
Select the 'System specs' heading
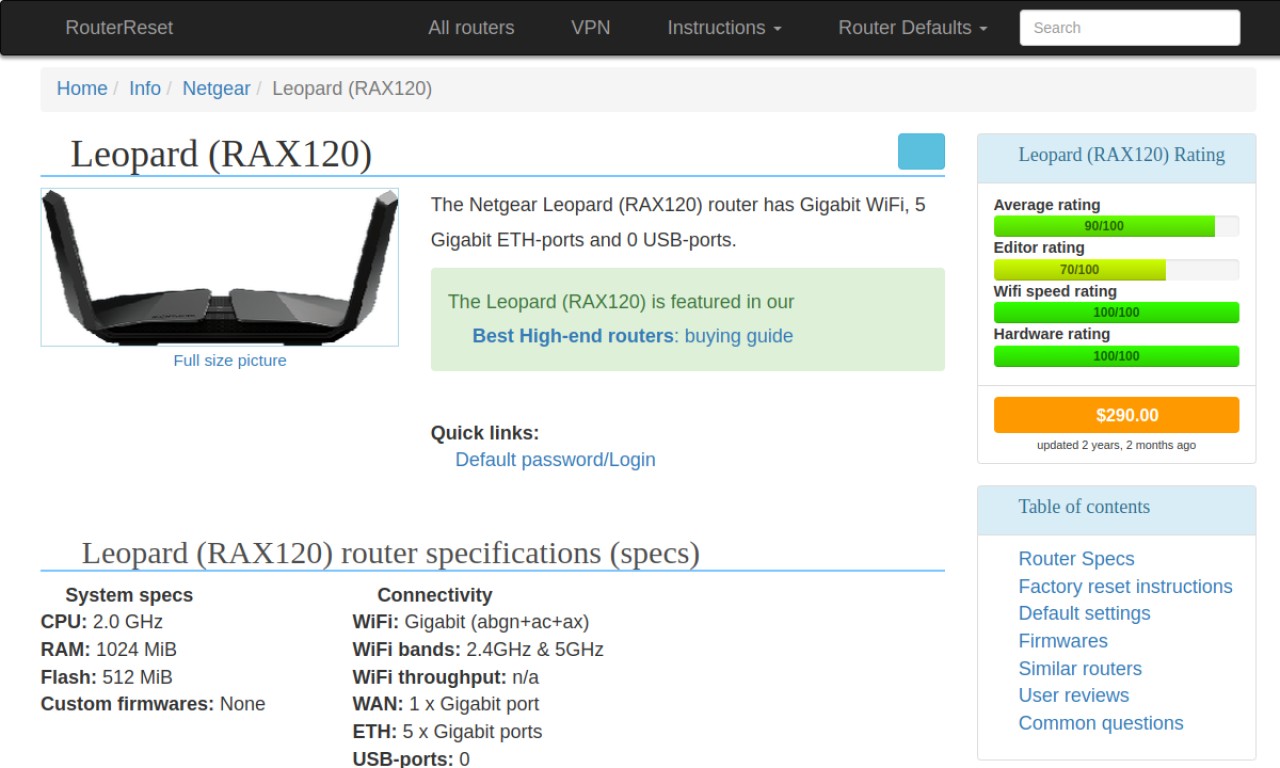[x=129, y=595]
